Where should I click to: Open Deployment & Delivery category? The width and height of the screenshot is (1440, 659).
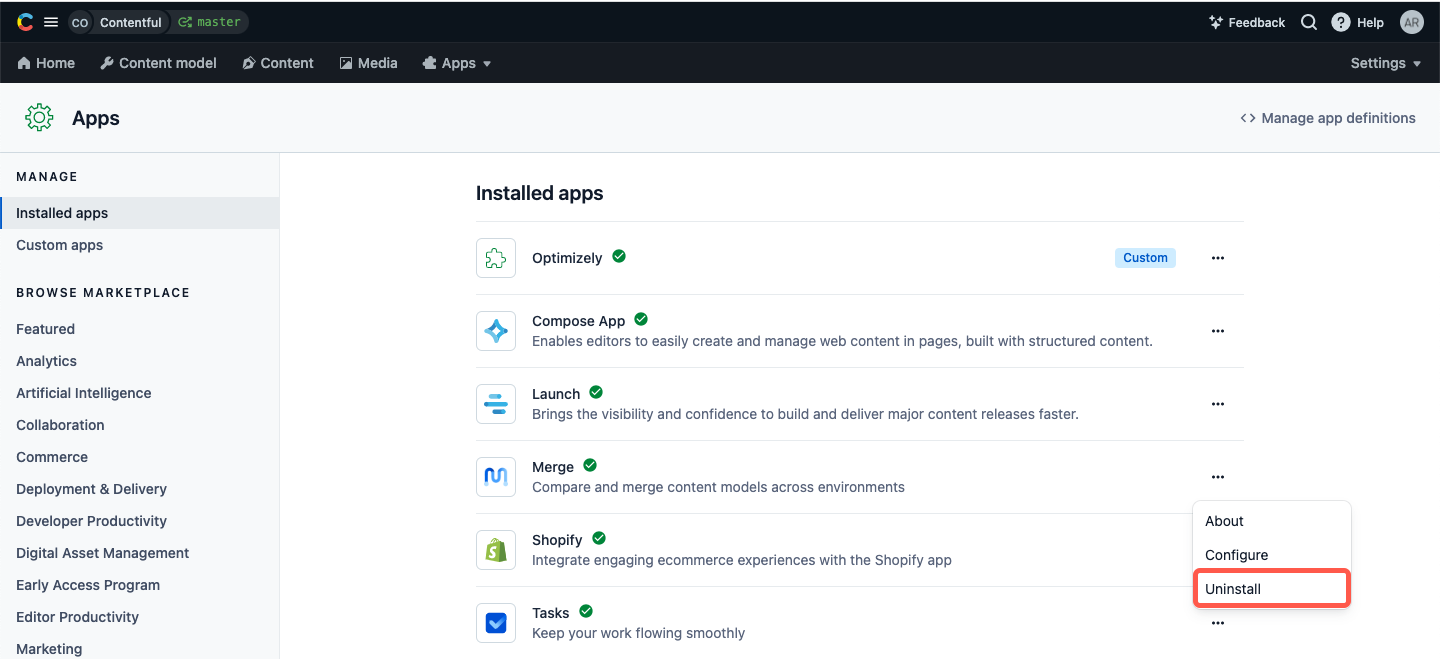click(x=91, y=489)
